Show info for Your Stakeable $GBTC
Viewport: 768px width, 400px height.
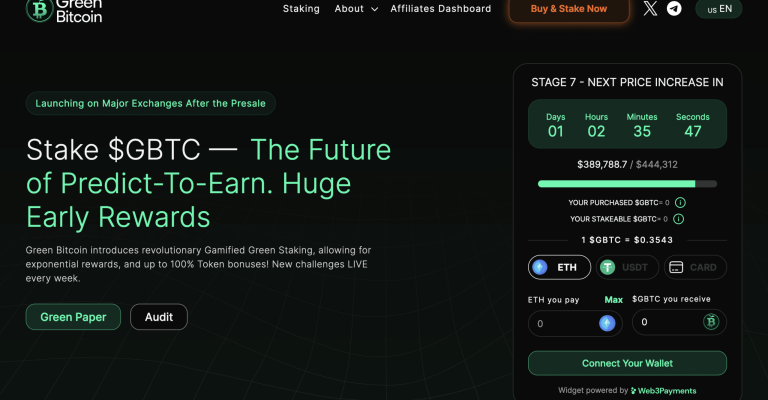pos(678,219)
